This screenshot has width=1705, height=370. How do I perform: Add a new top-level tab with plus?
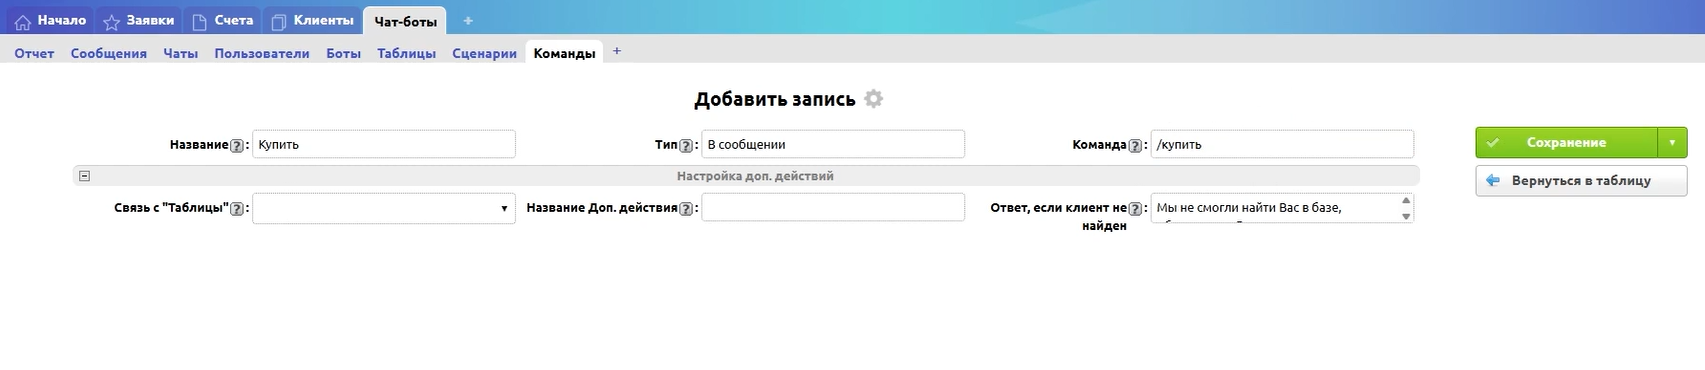(468, 21)
